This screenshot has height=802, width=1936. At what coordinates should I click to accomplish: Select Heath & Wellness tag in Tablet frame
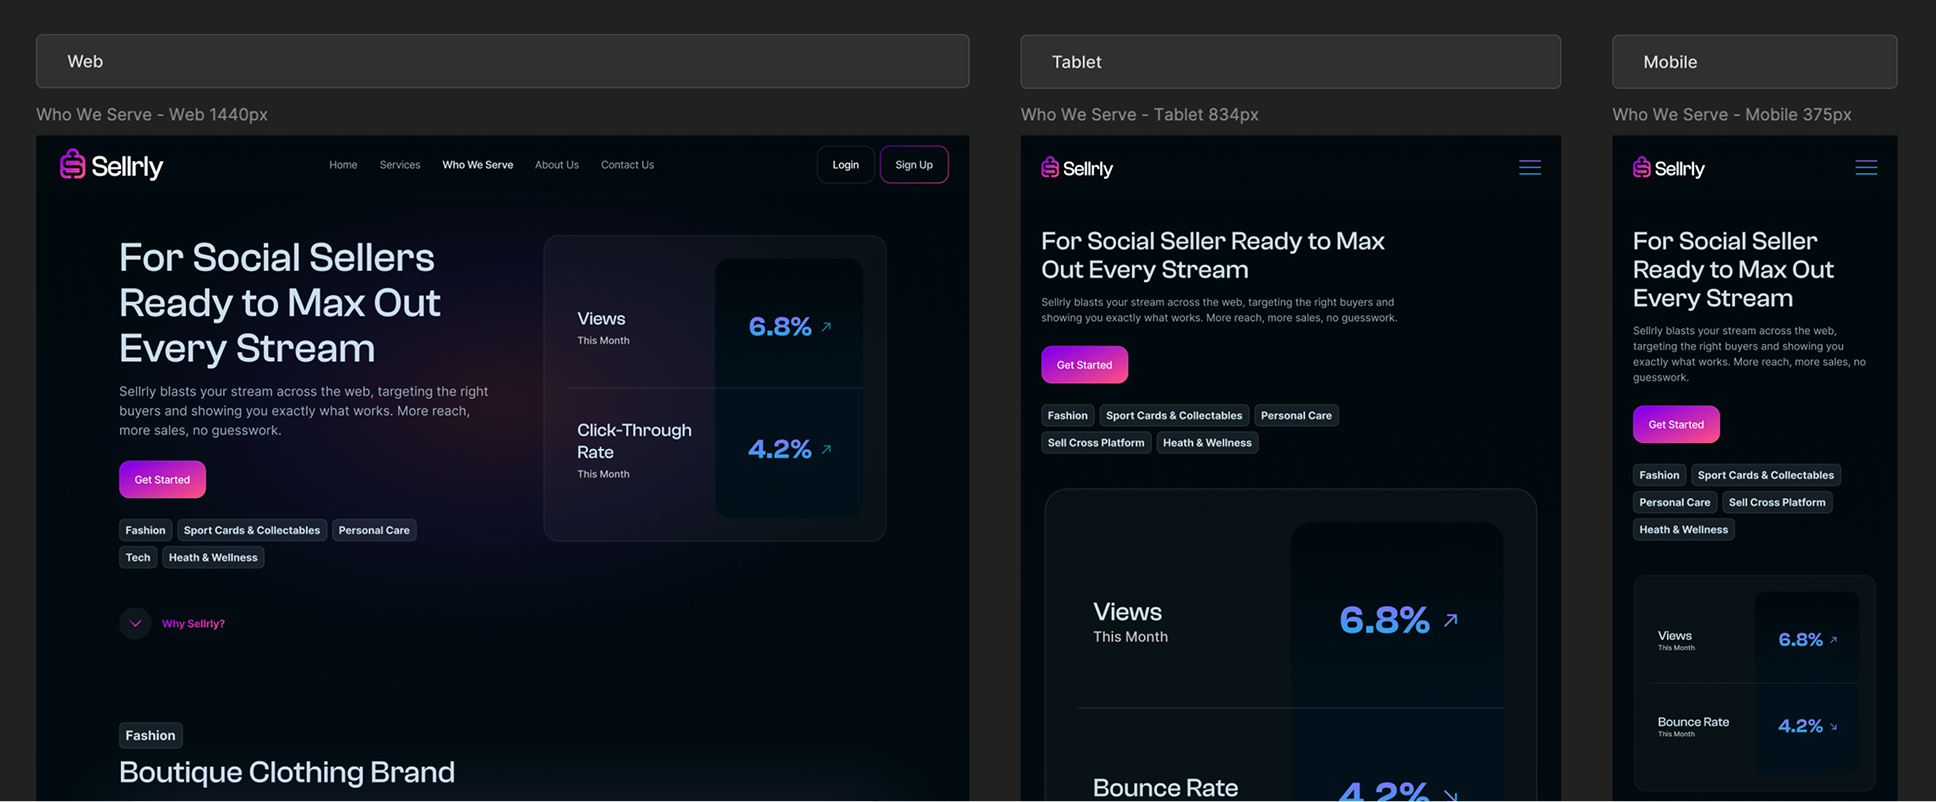[1207, 443]
